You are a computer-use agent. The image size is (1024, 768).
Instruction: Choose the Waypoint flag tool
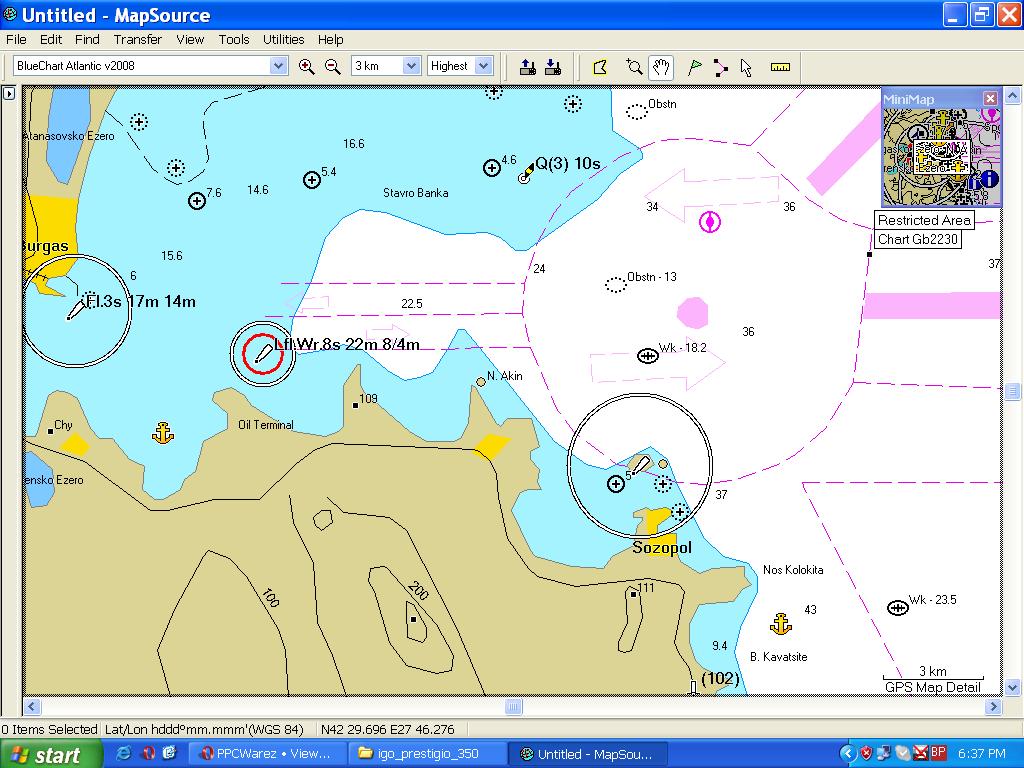[x=695, y=67]
